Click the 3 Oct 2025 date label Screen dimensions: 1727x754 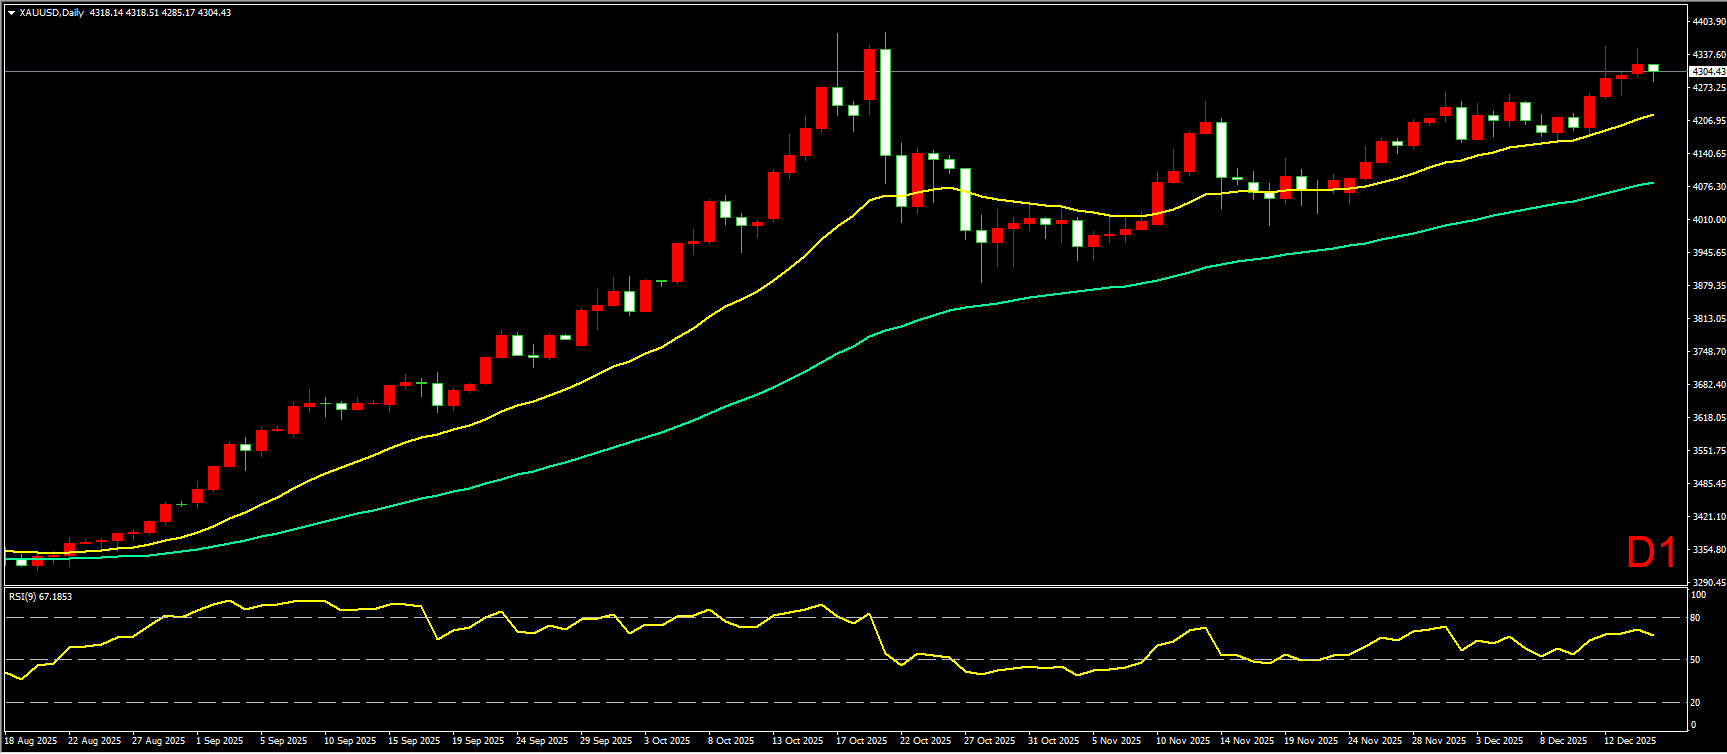click(x=667, y=741)
